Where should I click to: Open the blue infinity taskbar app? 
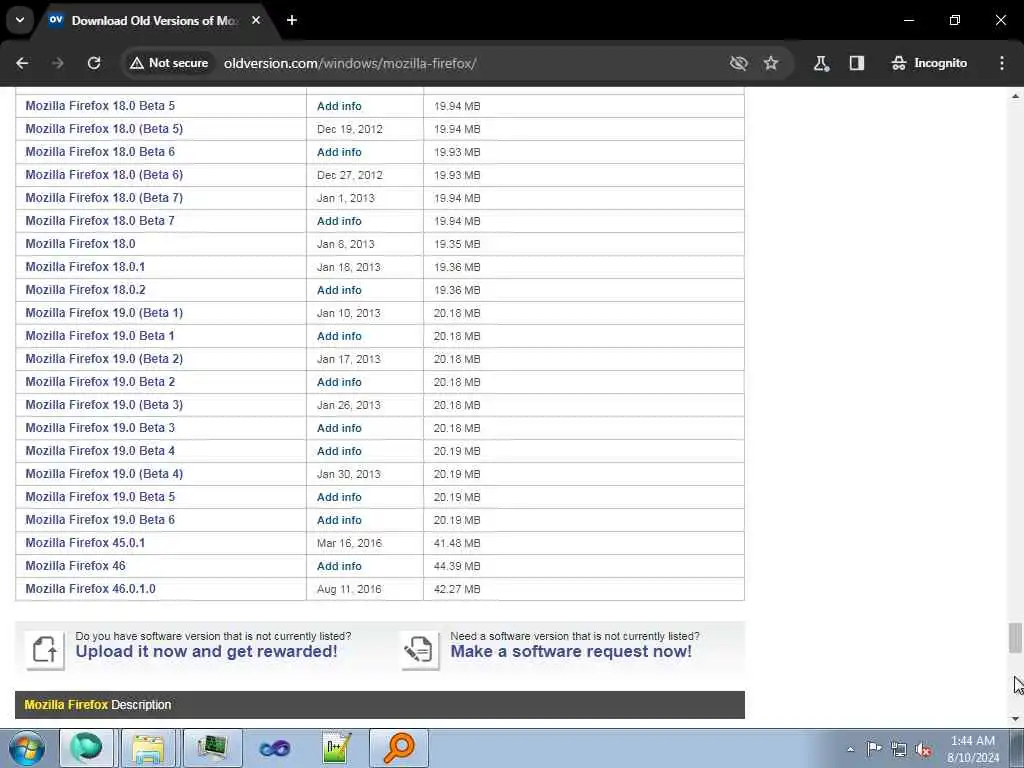pos(275,748)
